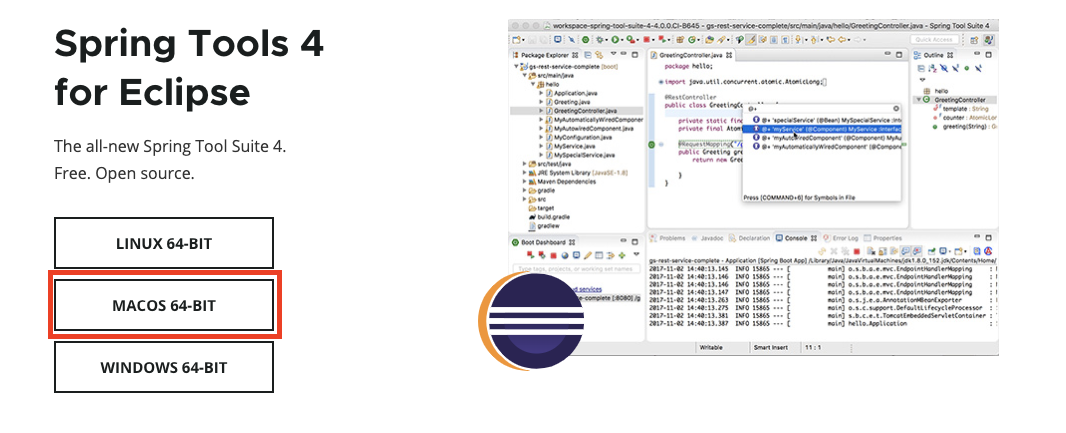Select the target folder in Package Explorer

pyautogui.click(x=540, y=208)
